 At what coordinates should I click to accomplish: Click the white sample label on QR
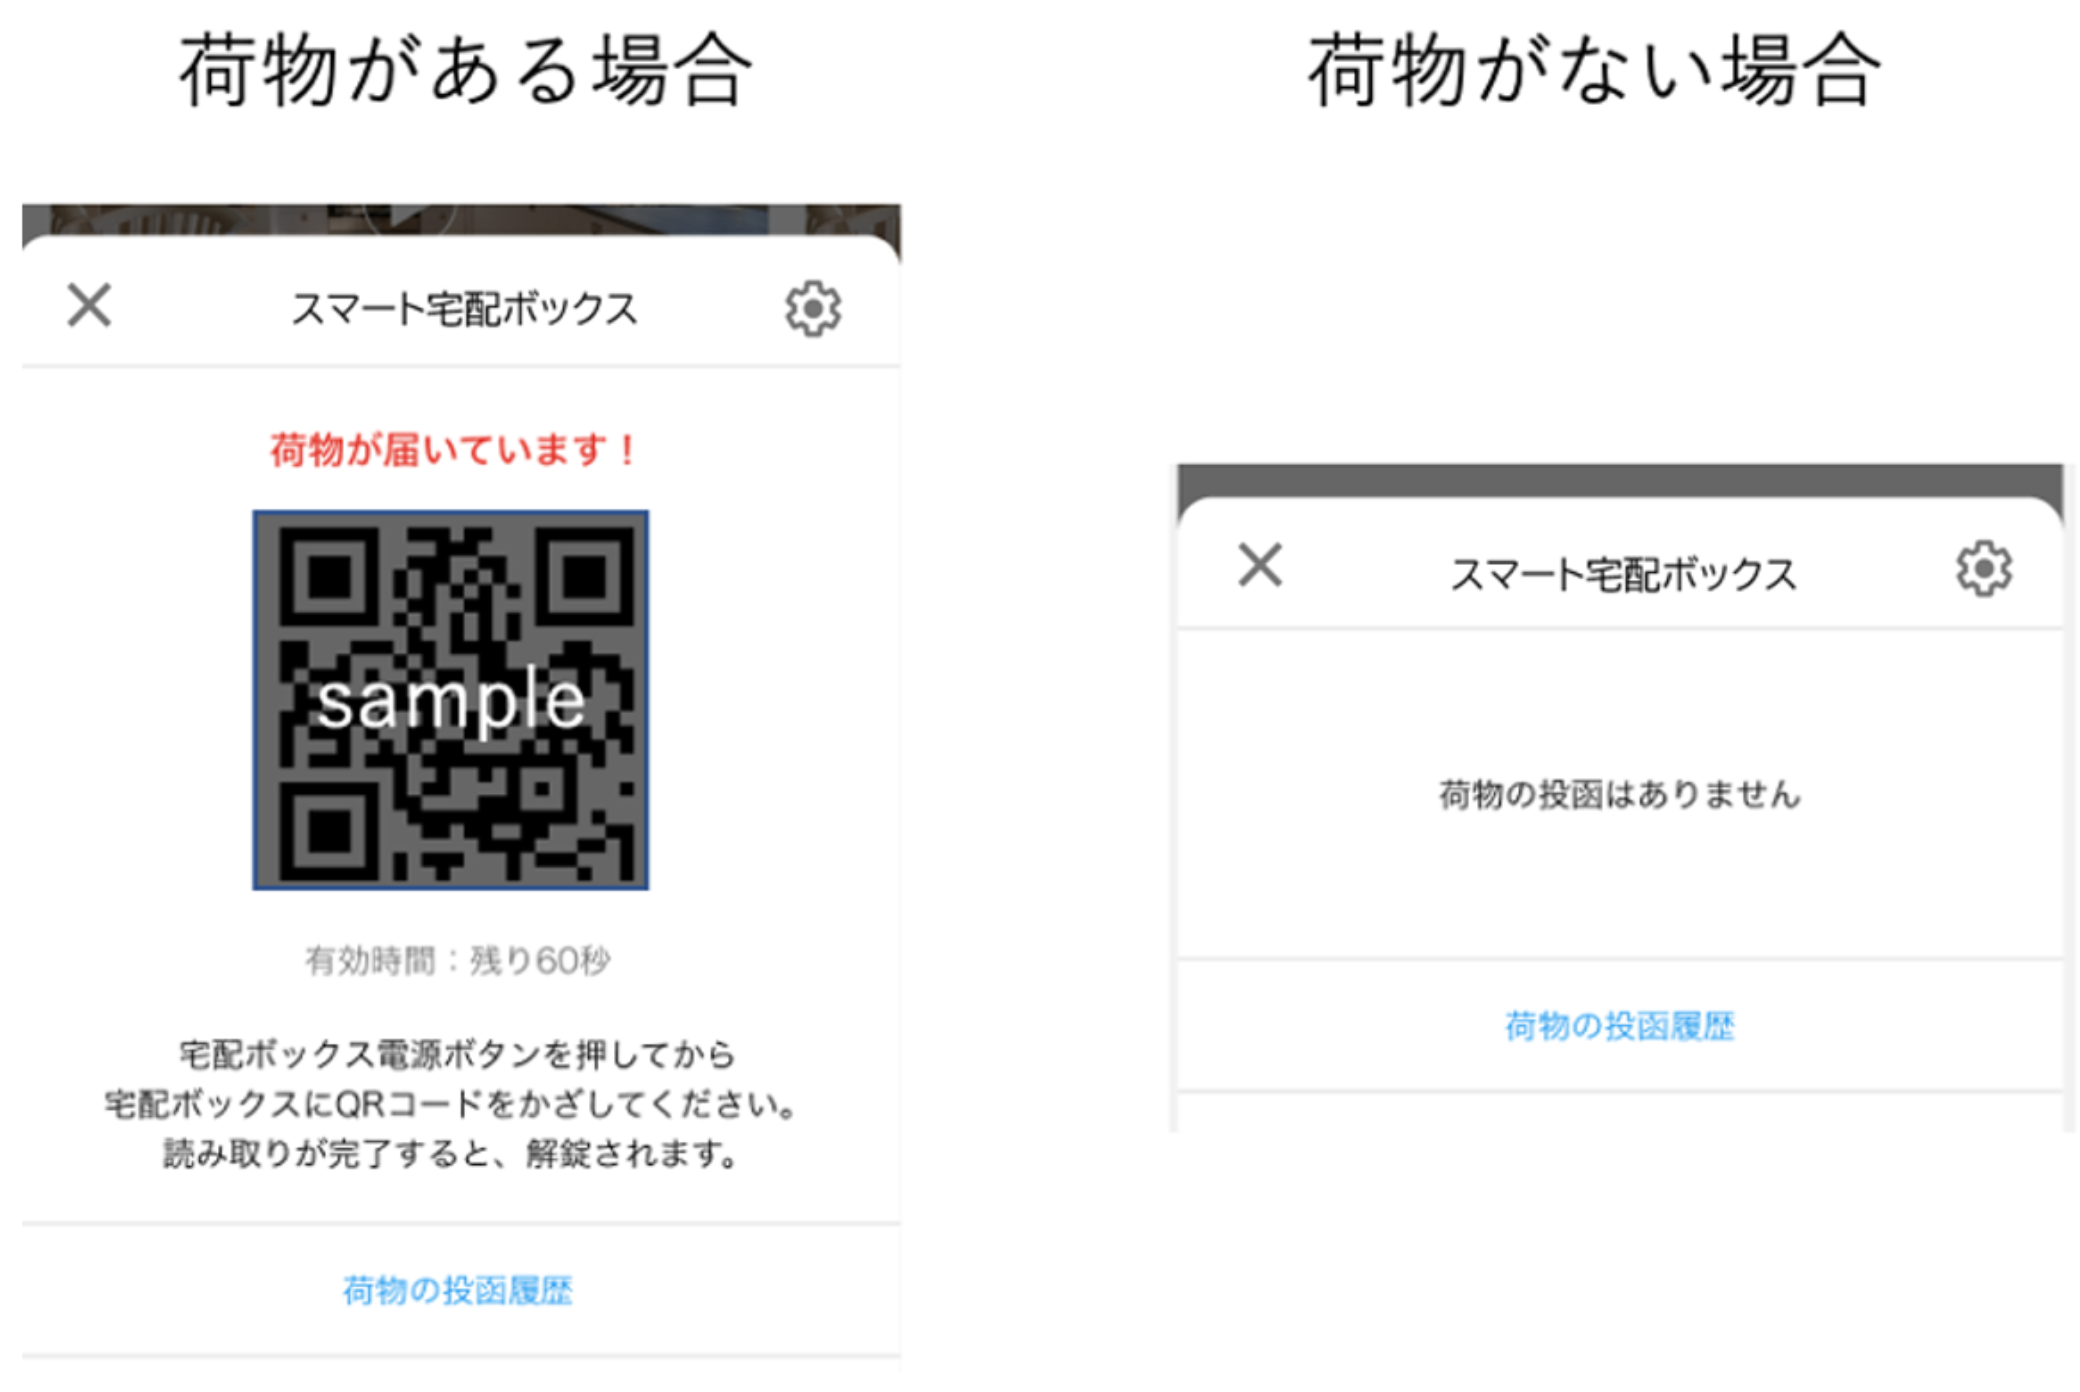click(x=450, y=701)
